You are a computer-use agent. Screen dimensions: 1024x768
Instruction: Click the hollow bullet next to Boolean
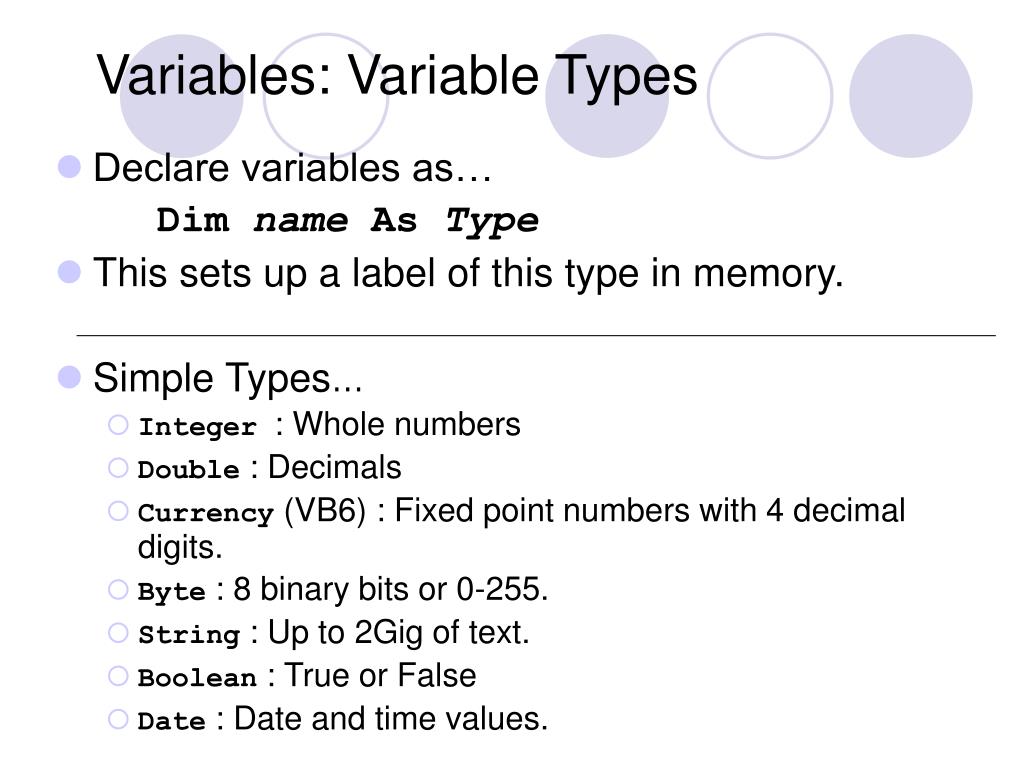point(118,676)
